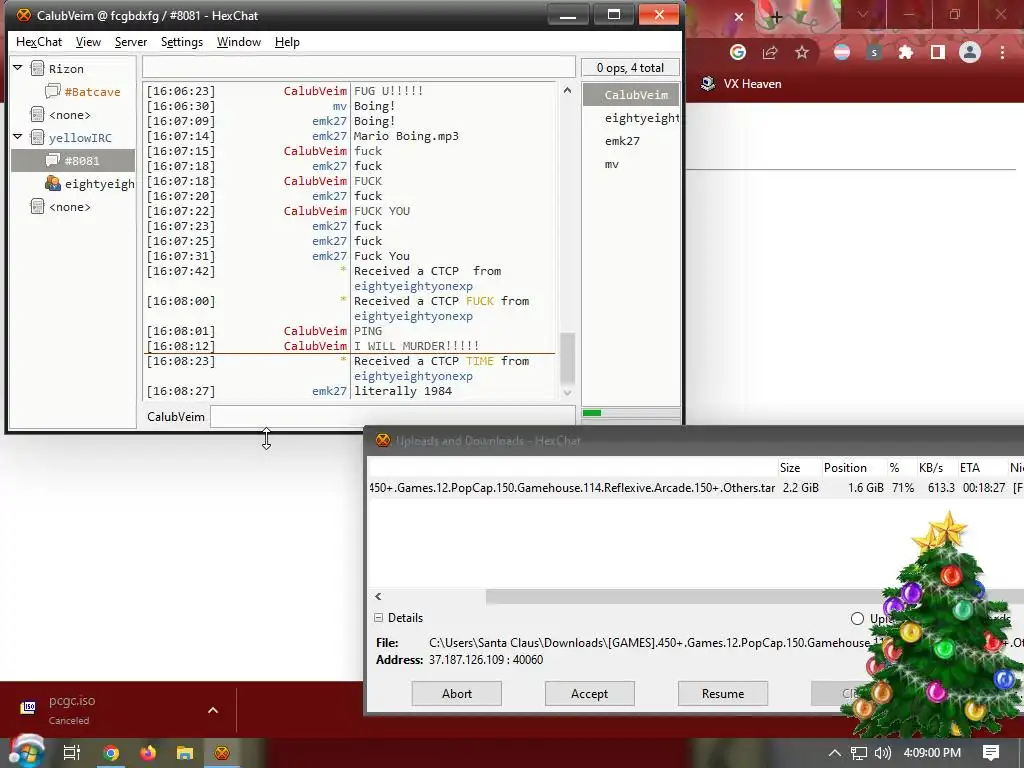The height and width of the screenshot is (768, 1024).
Task: Click the striped flag extension icon
Action: tap(842, 52)
